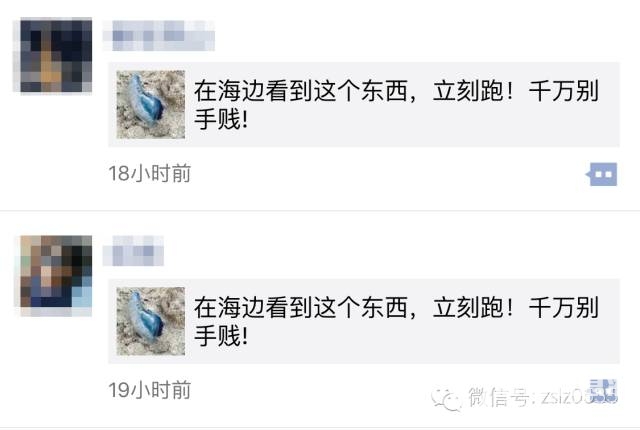Open the jellyfish thumbnail in the first shared article

pyautogui.click(x=151, y=104)
